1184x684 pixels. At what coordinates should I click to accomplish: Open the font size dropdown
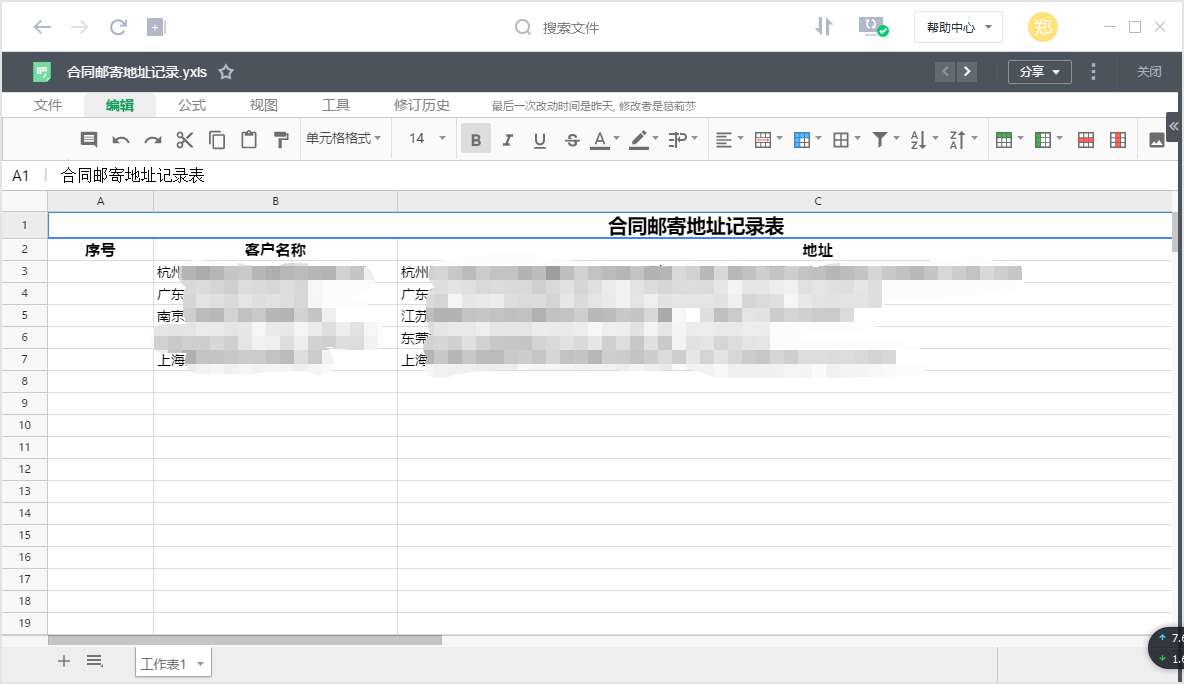tap(424, 139)
